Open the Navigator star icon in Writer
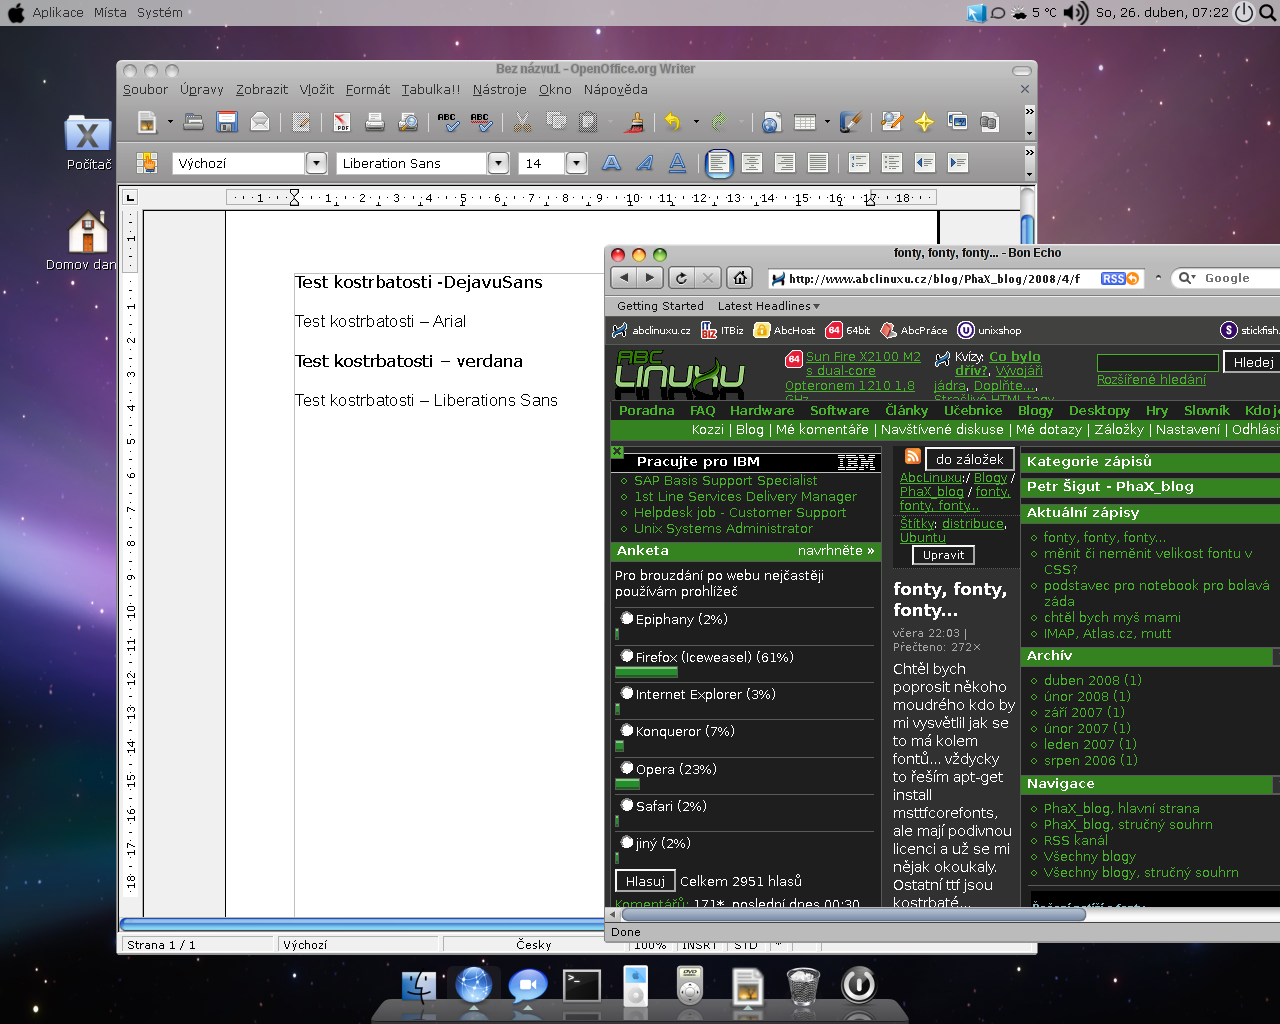 click(924, 122)
